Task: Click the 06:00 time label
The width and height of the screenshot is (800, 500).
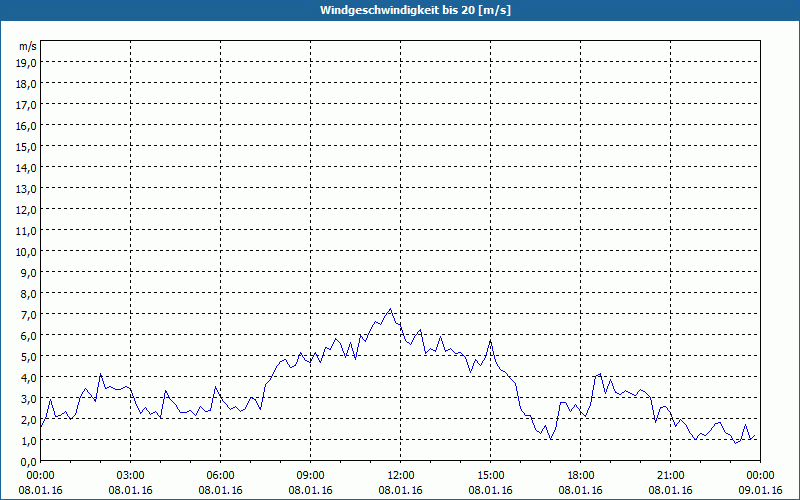Action: coord(220,476)
